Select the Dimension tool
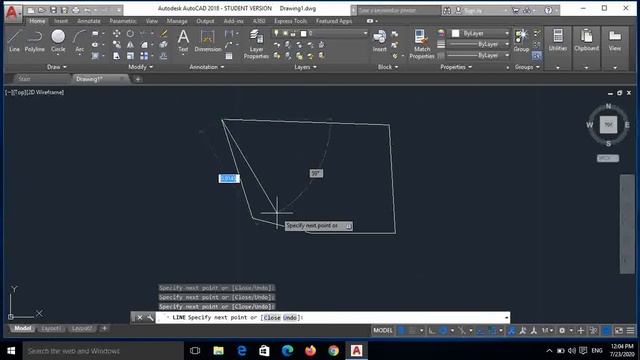The height and width of the screenshot is (360, 640). [x=208, y=41]
